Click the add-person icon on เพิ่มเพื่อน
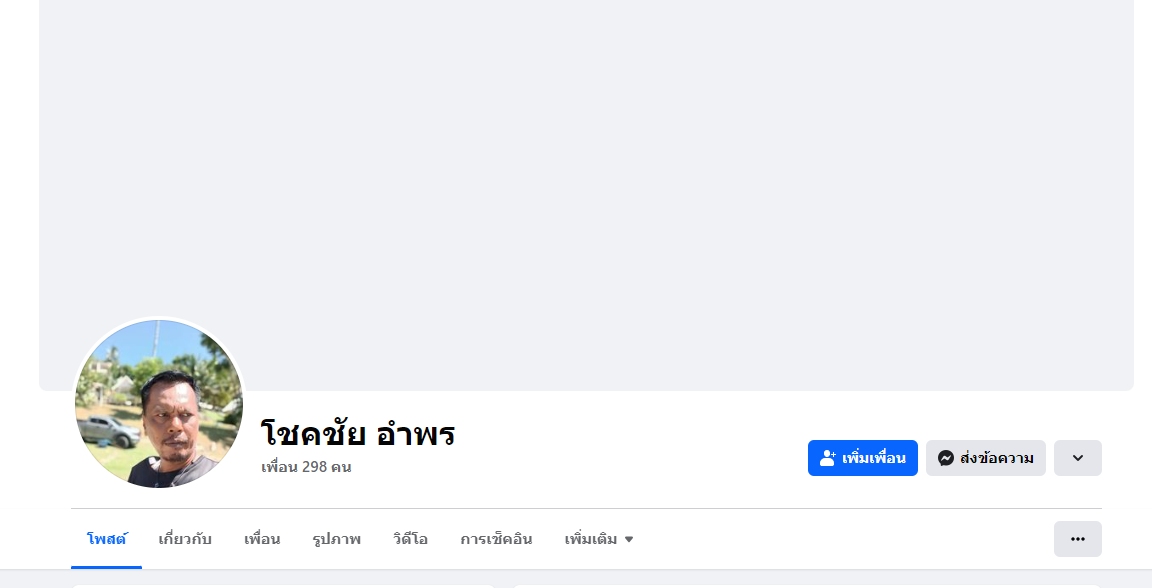This screenshot has height=588, width=1152. tap(827, 458)
